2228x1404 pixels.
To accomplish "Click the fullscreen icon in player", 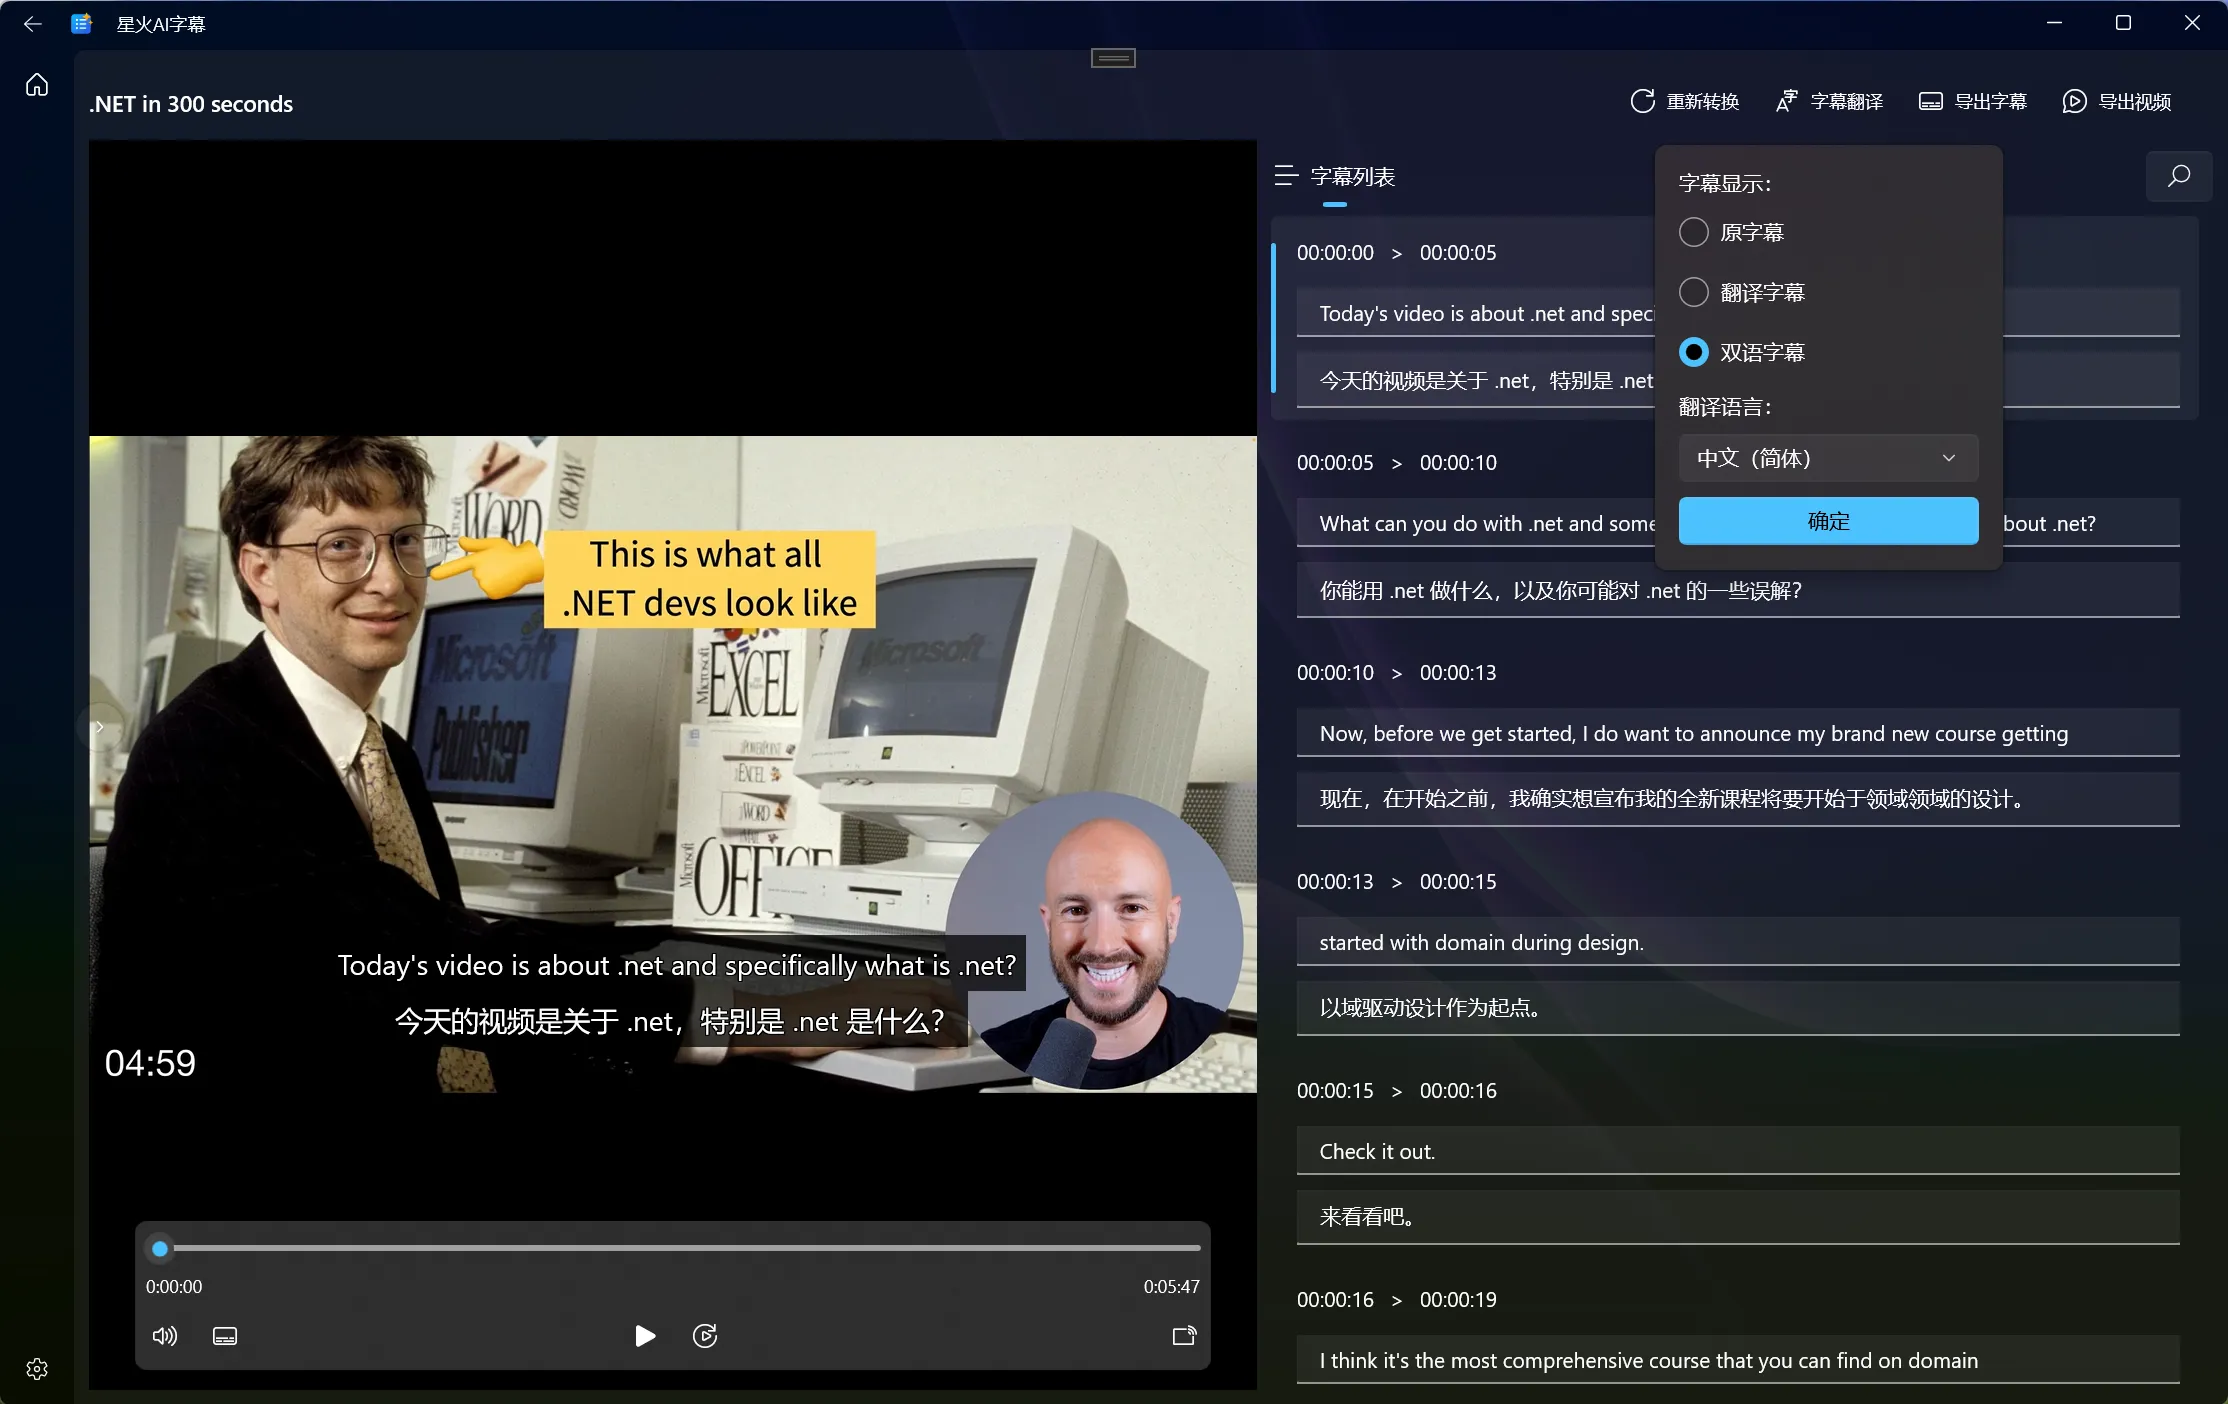I will (x=1184, y=1336).
